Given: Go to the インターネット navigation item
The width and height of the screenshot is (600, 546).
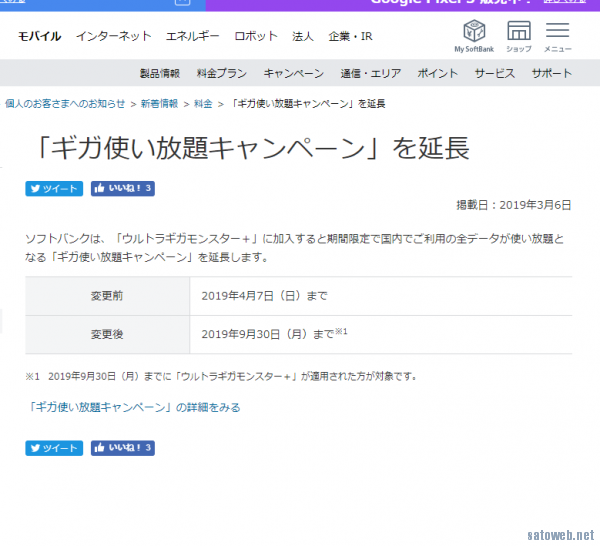Looking at the screenshot, I should 113,36.
